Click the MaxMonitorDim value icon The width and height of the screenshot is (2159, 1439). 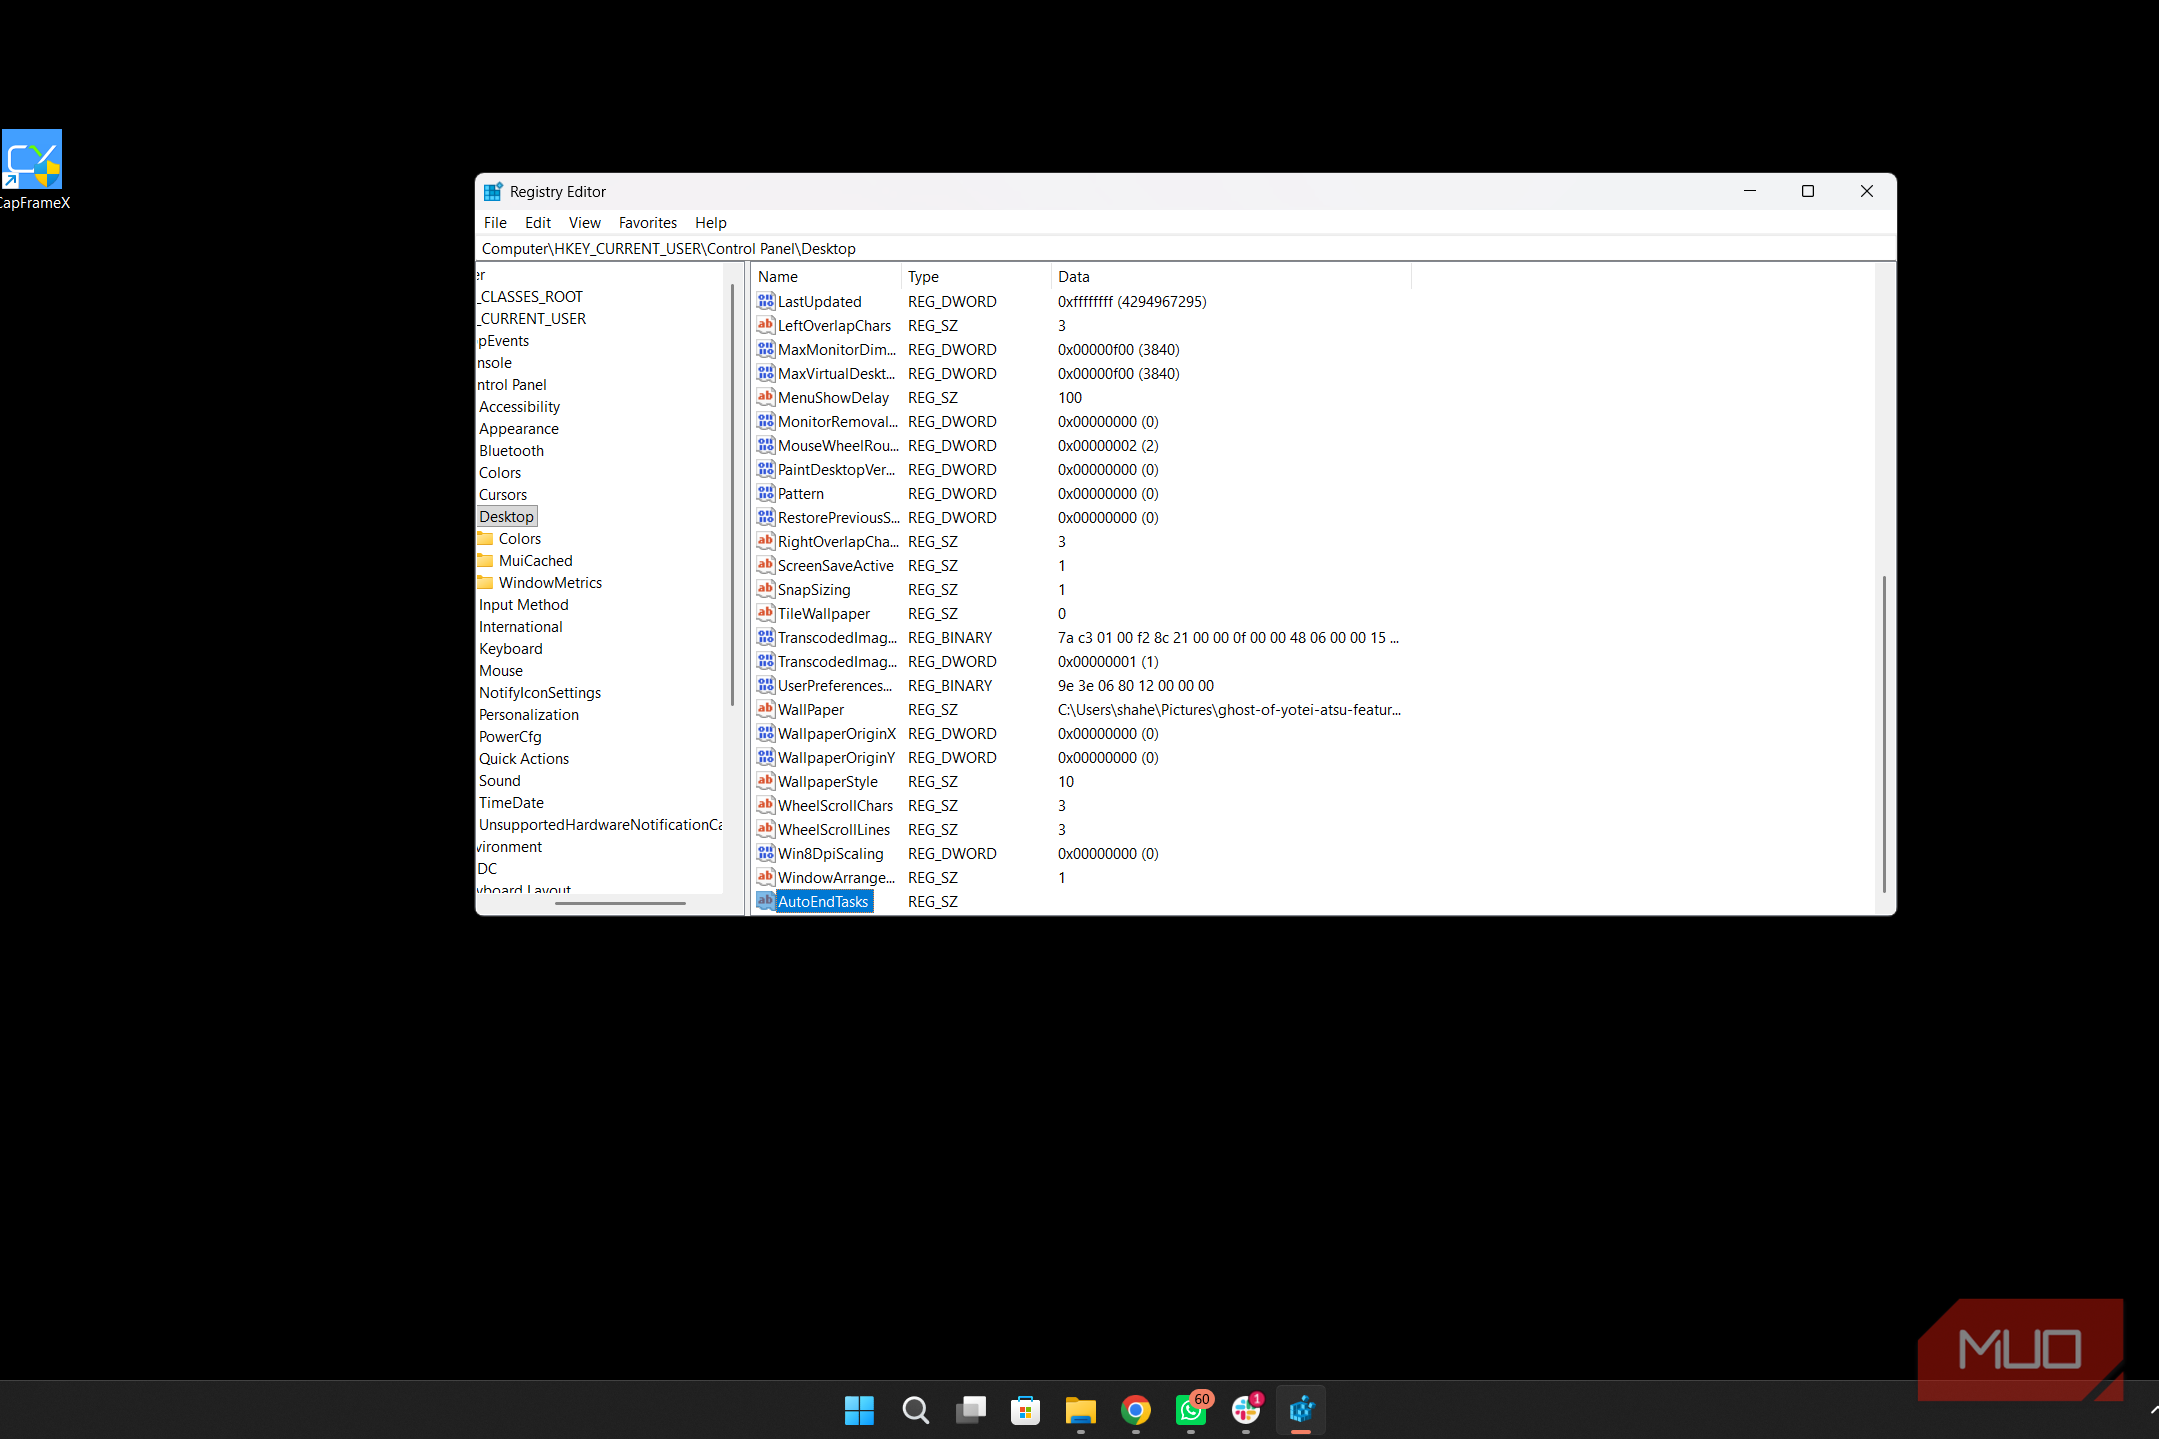click(x=766, y=349)
